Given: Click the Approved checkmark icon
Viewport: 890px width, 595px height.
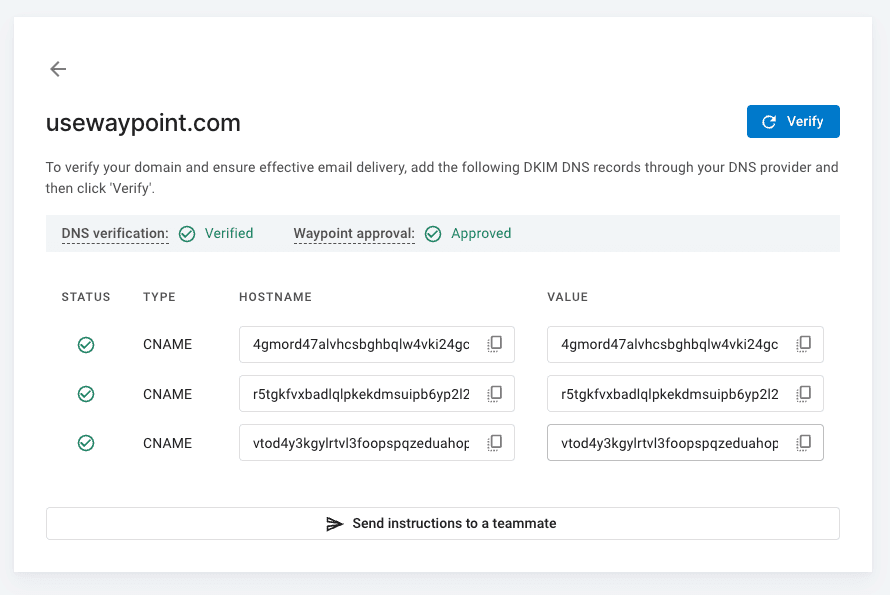Looking at the screenshot, I should pos(433,234).
